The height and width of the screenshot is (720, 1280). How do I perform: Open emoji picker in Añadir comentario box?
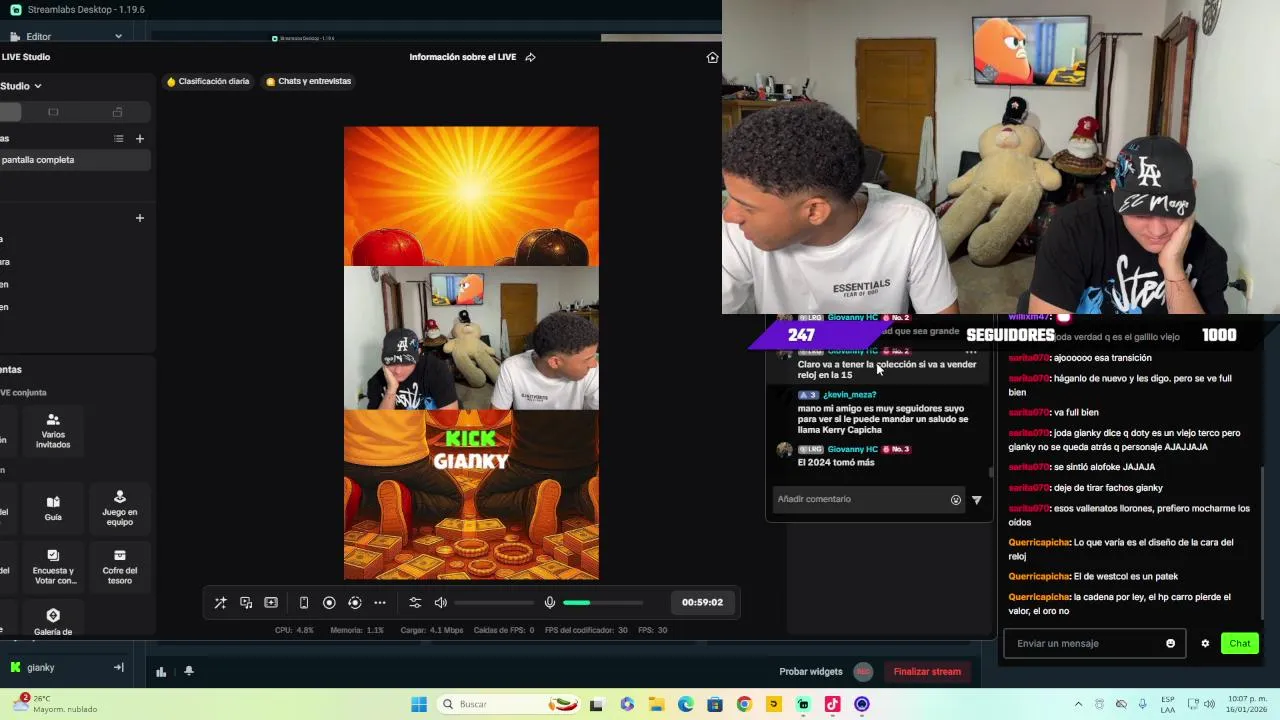[x=956, y=500]
